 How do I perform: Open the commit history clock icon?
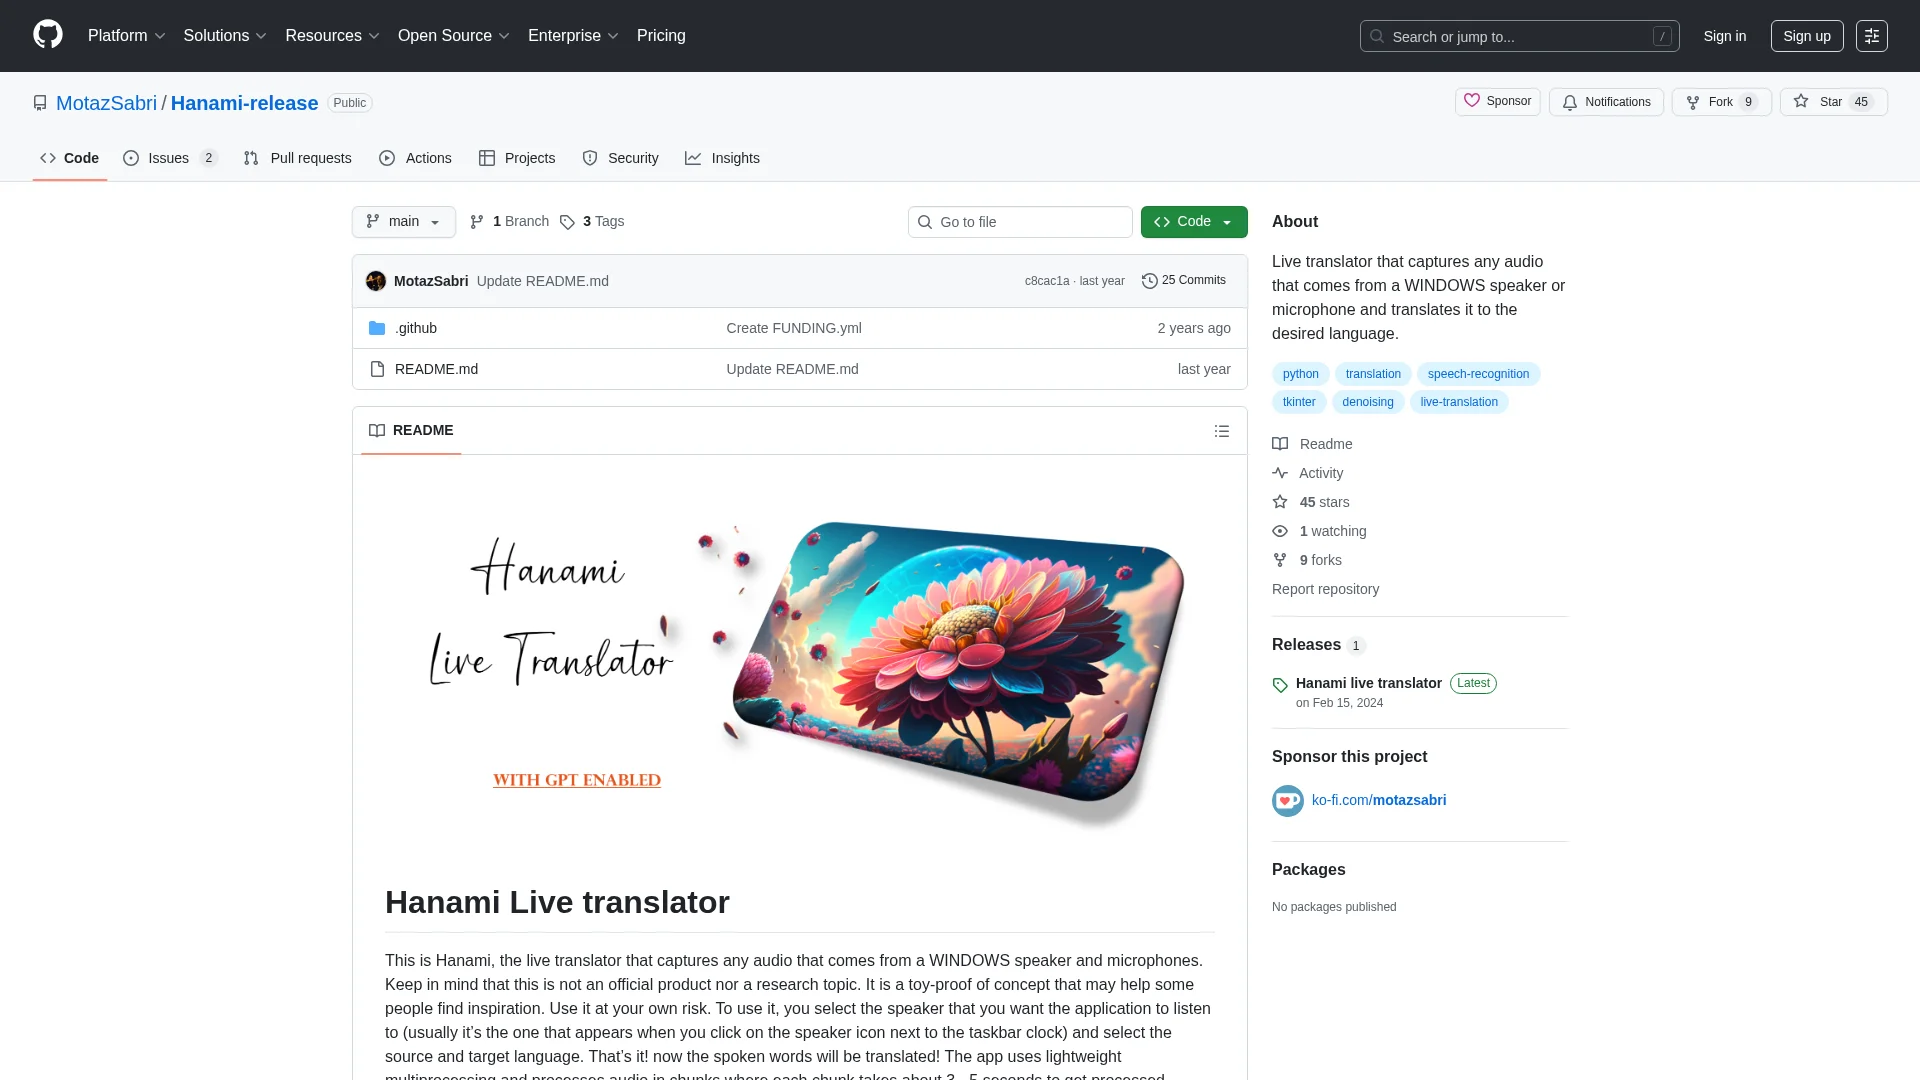click(x=1150, y=281)
